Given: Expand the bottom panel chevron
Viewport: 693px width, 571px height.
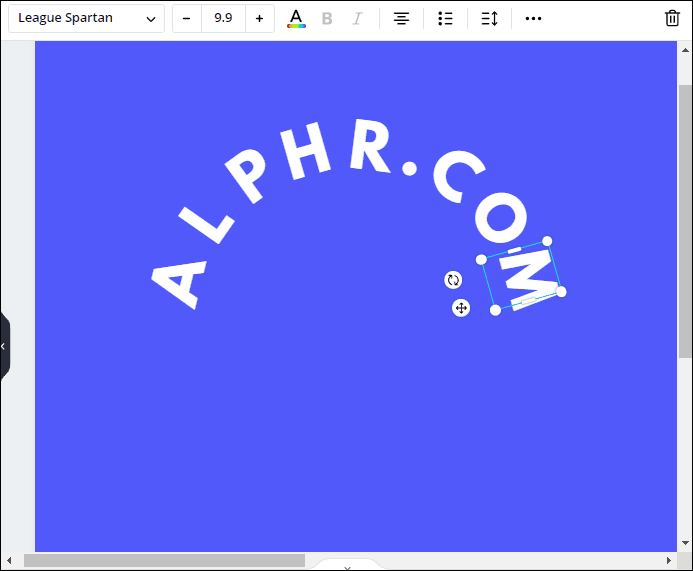Looking at the screenshot, I should (347, 567).
